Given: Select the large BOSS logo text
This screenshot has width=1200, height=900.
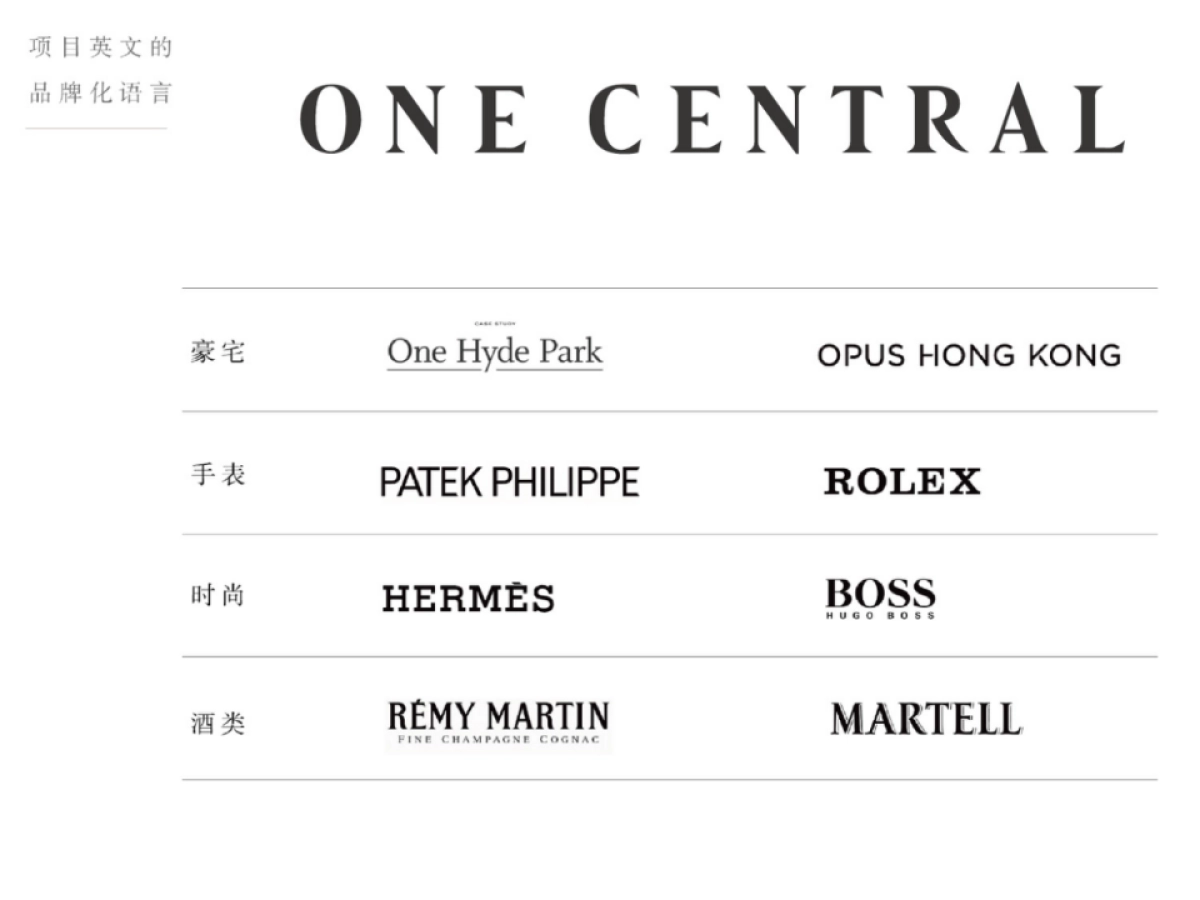Looking at the screenshot, I should click(x=880, y=593).
